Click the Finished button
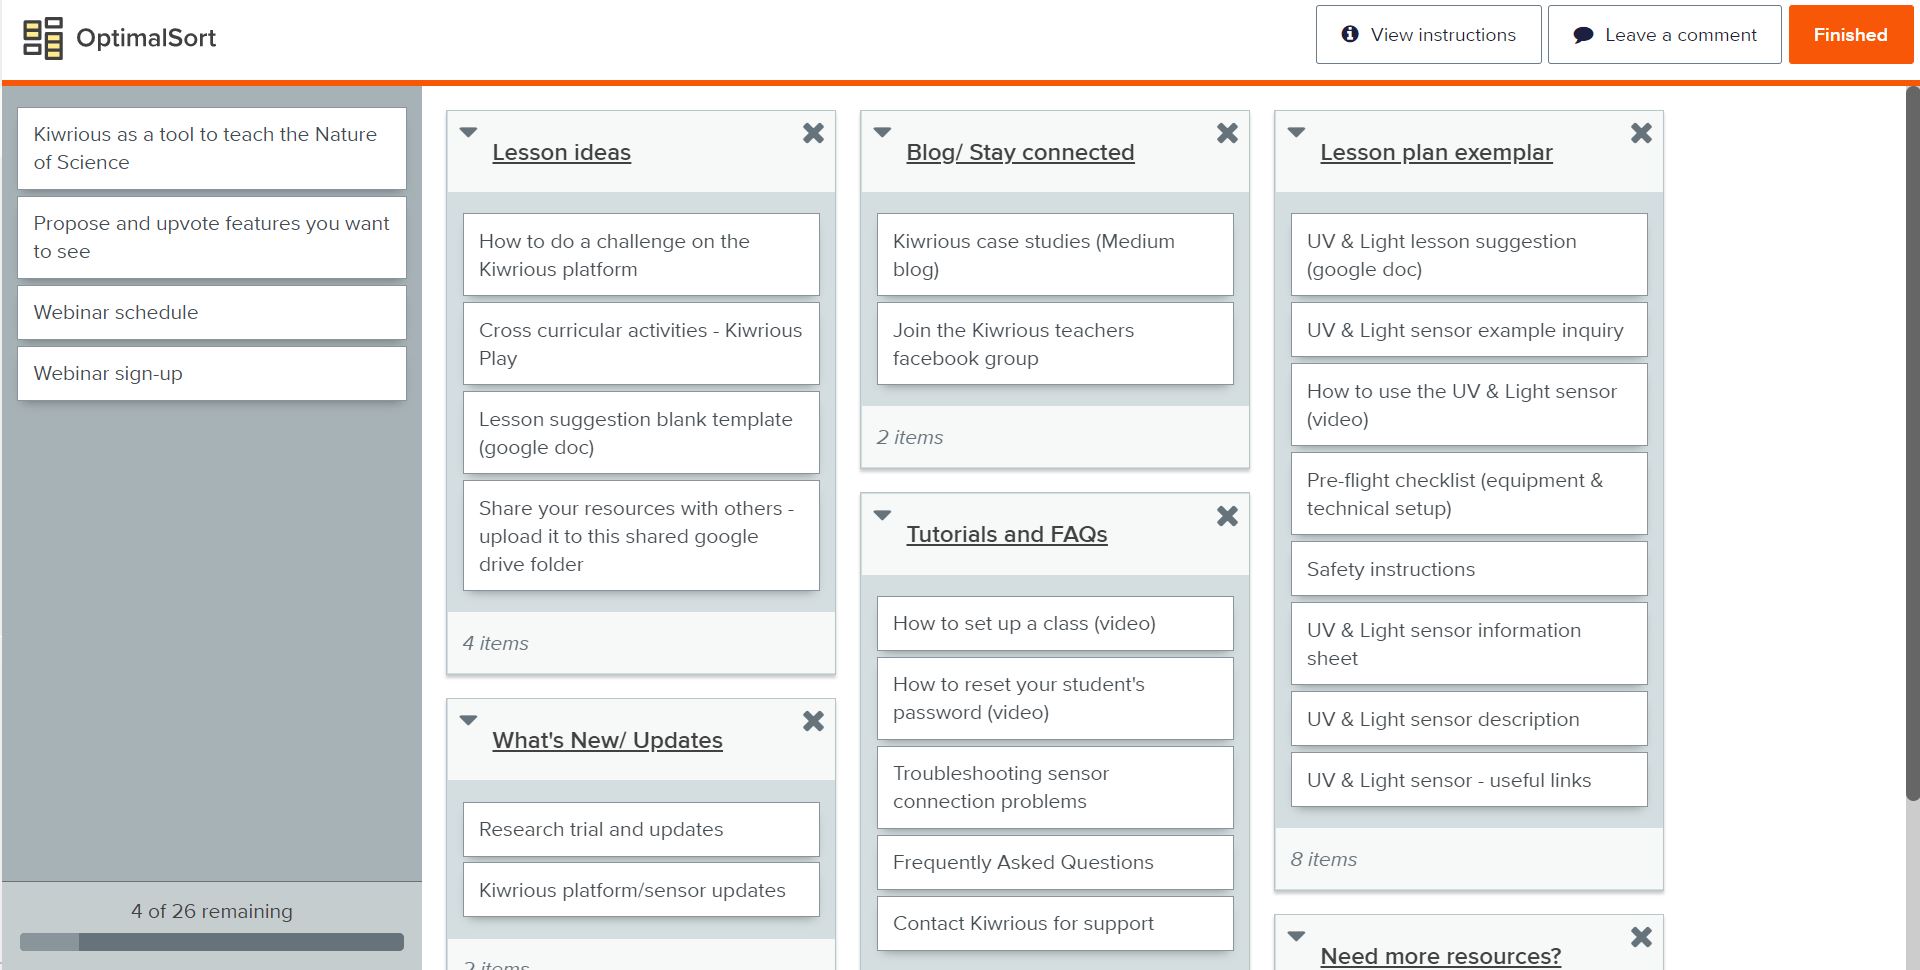The width and height of the screenshot is (1920, 970). [x=1850, y=35]
